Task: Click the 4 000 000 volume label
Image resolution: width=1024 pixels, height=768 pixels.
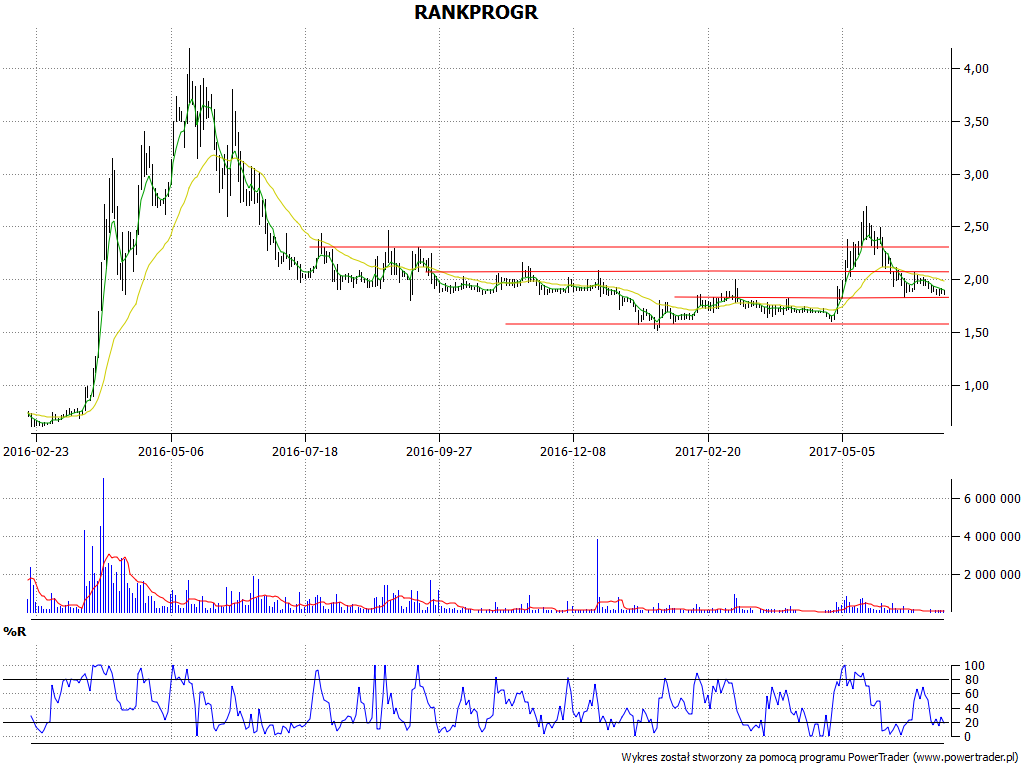Action: coord(993,537)
